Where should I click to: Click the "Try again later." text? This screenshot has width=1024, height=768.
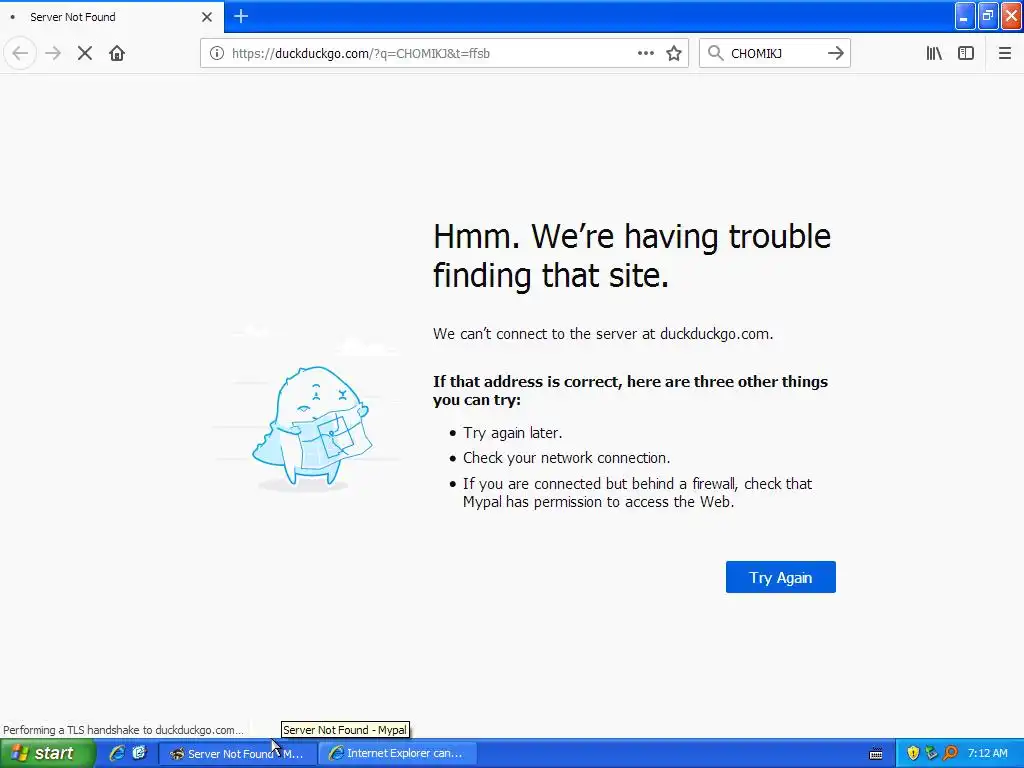pyautogui.click(x=513, y=433)
